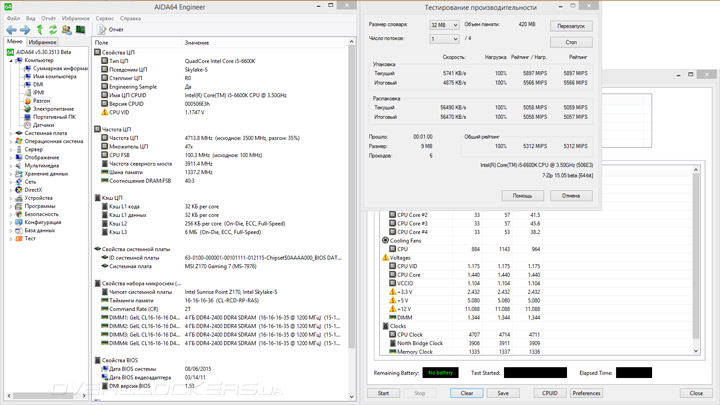Expand the Отображение tree node

click(11, 158)
